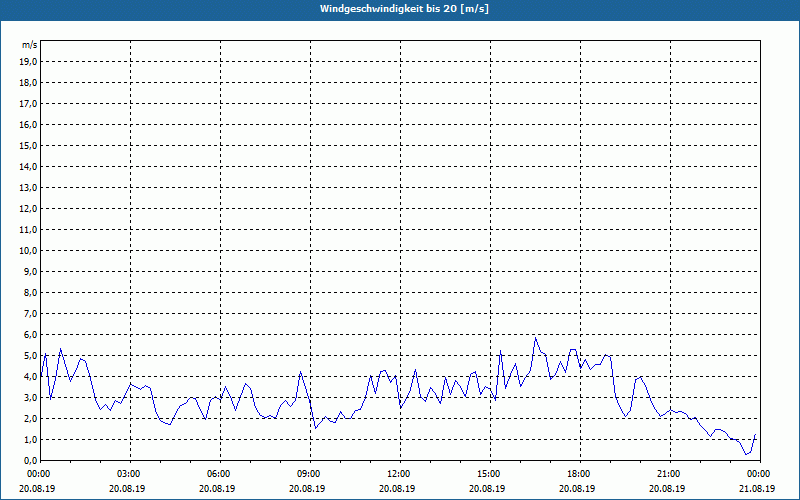Select the '15,0' axis label
This screenshot has width=800, height=500.
point(29,145)
